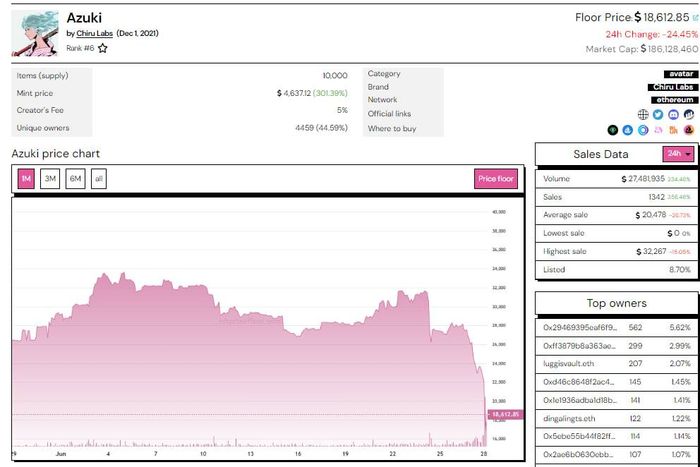700x467 pixels.
Task: Click the 'Chiru Labs' brand tag
Action: (673, 87)
